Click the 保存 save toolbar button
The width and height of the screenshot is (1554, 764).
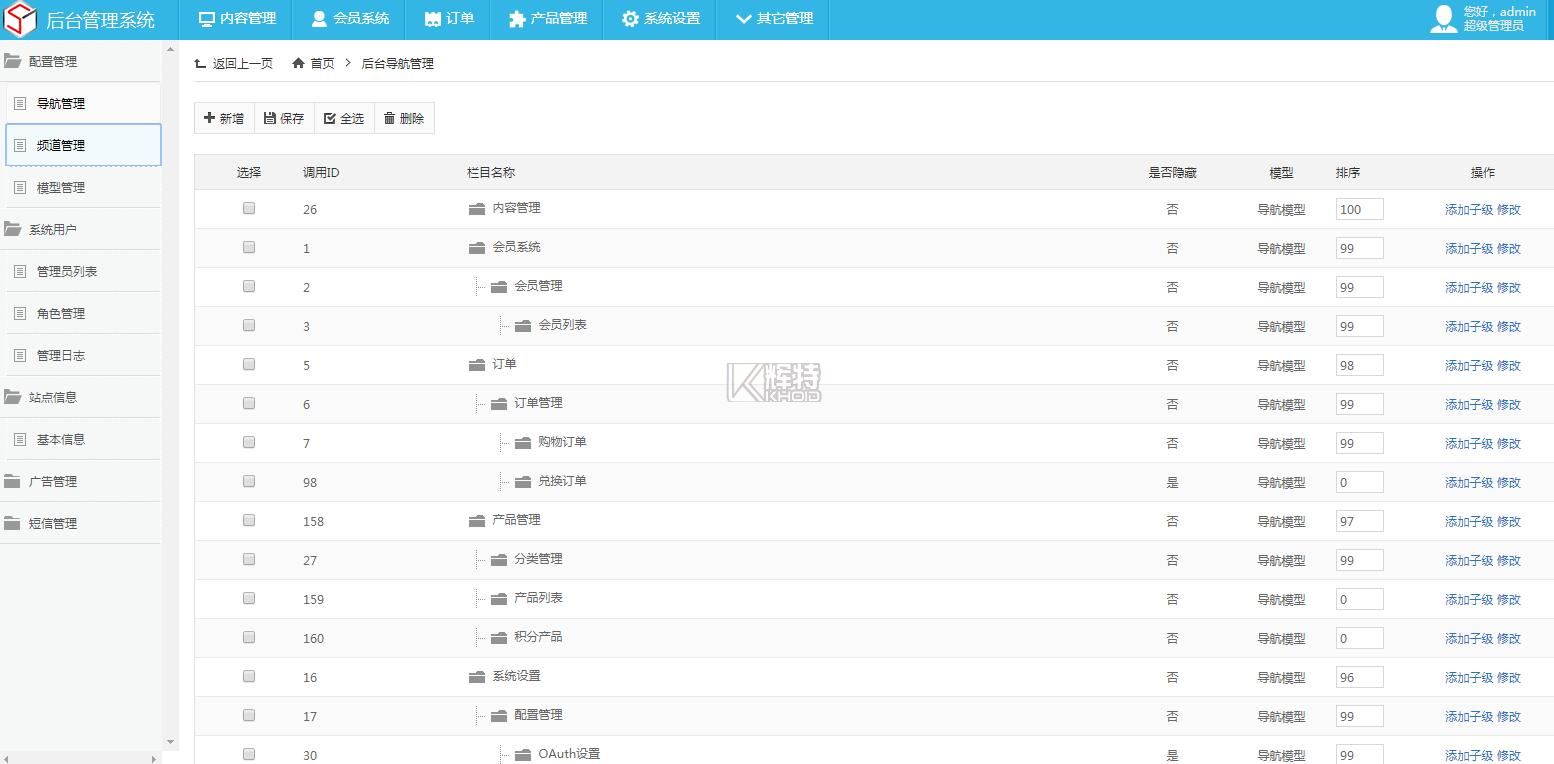coord(284,118)
